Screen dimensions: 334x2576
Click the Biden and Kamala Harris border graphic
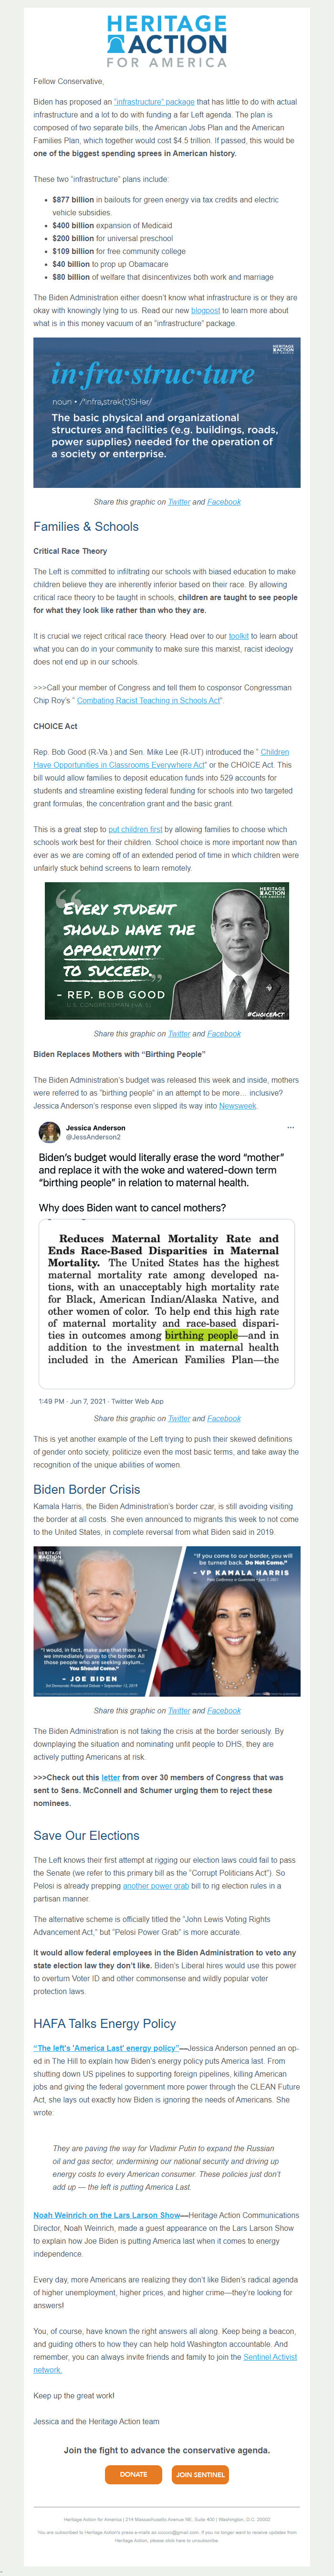(167, 1621)
